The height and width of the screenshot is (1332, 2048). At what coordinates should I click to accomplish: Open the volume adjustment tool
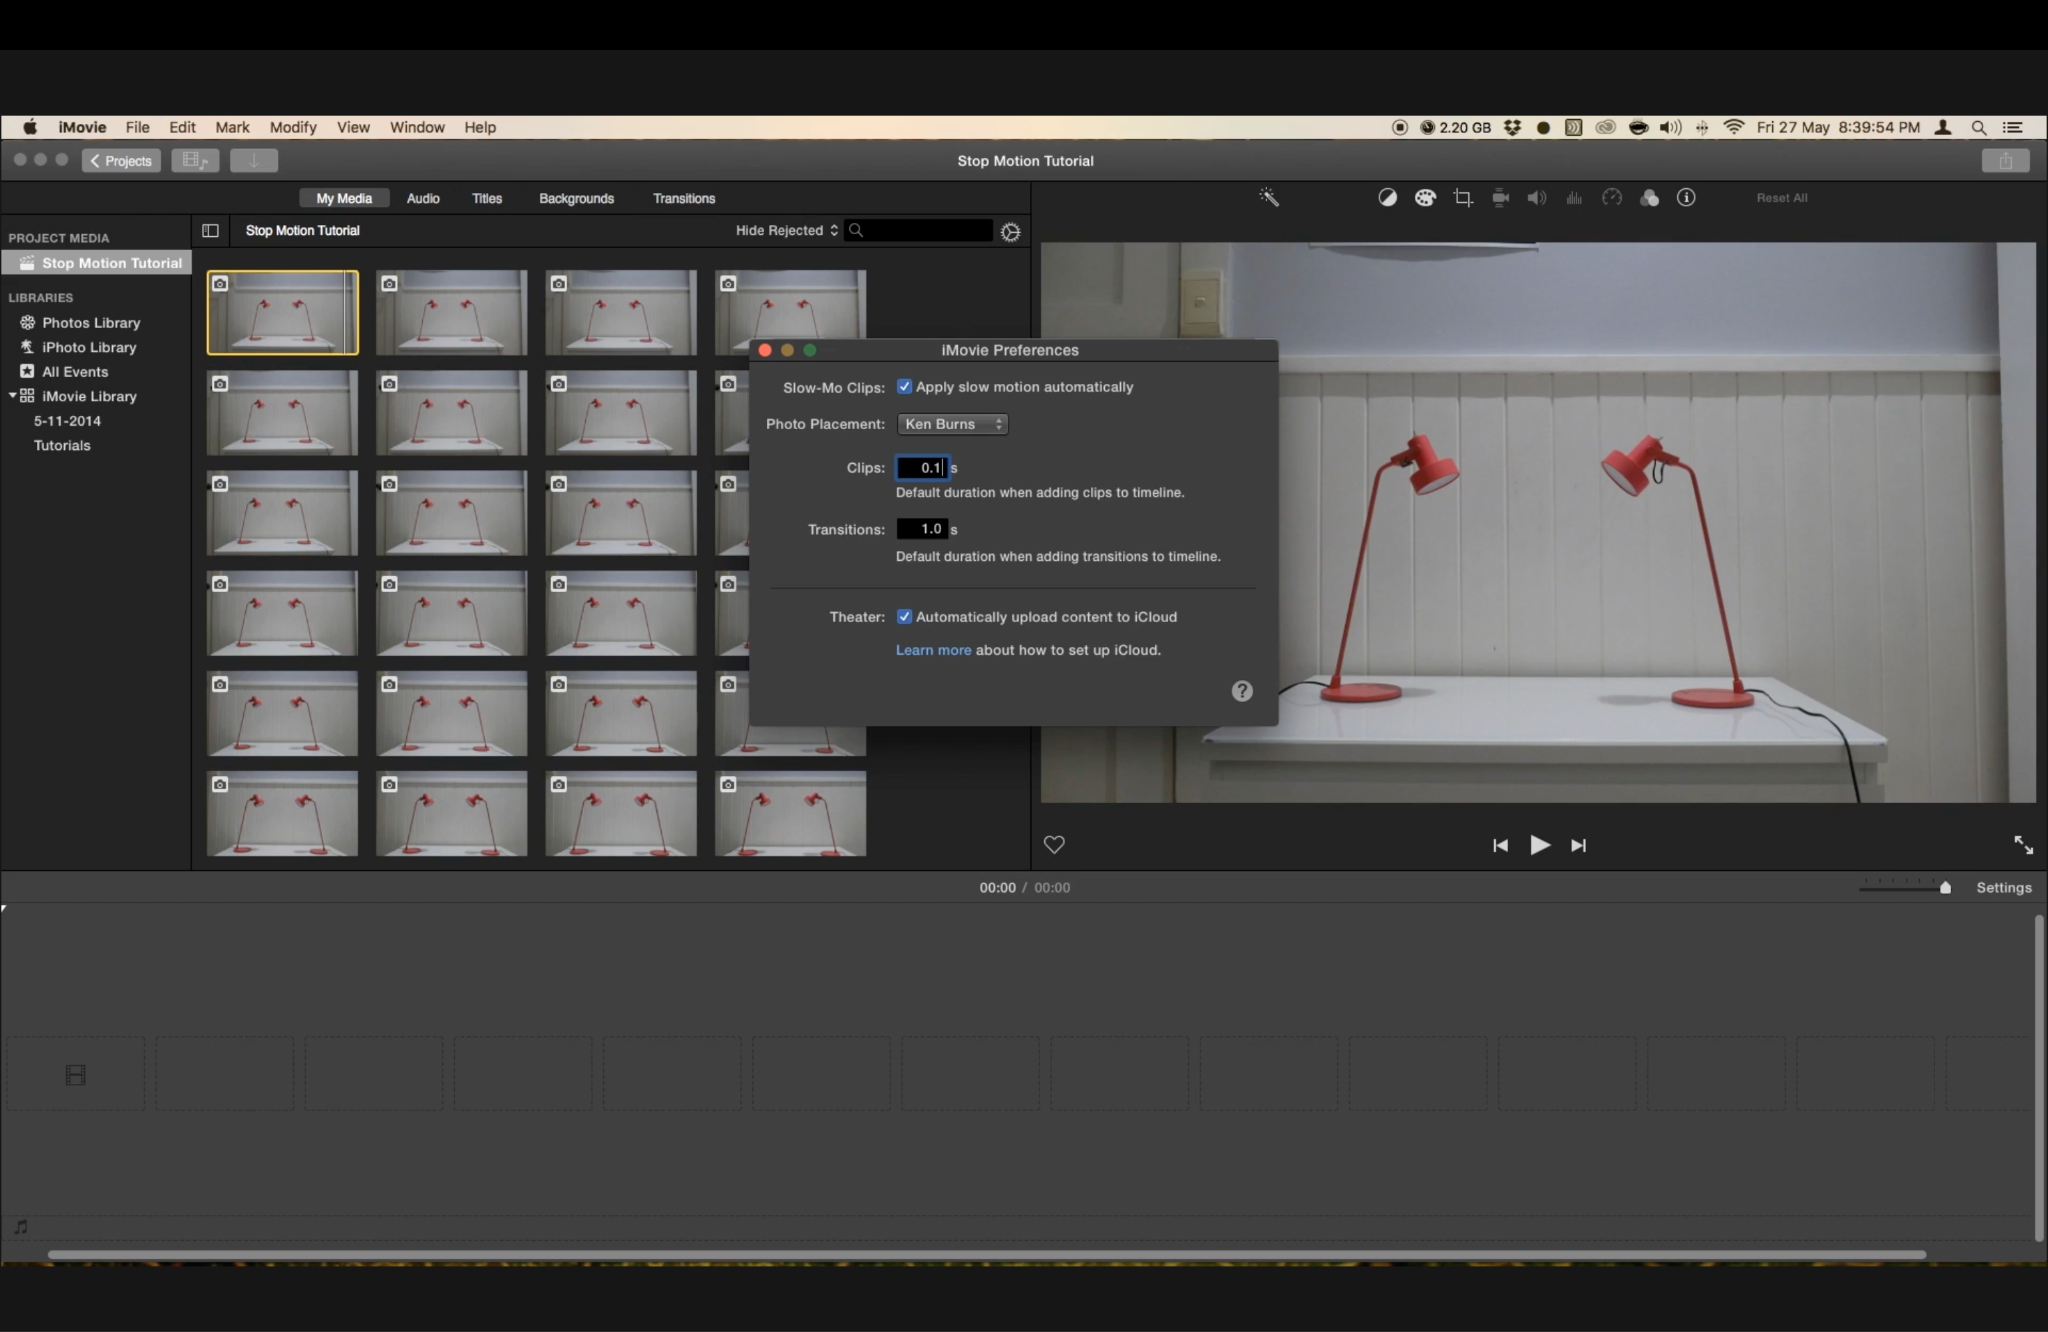click(x=1537, y=197)
